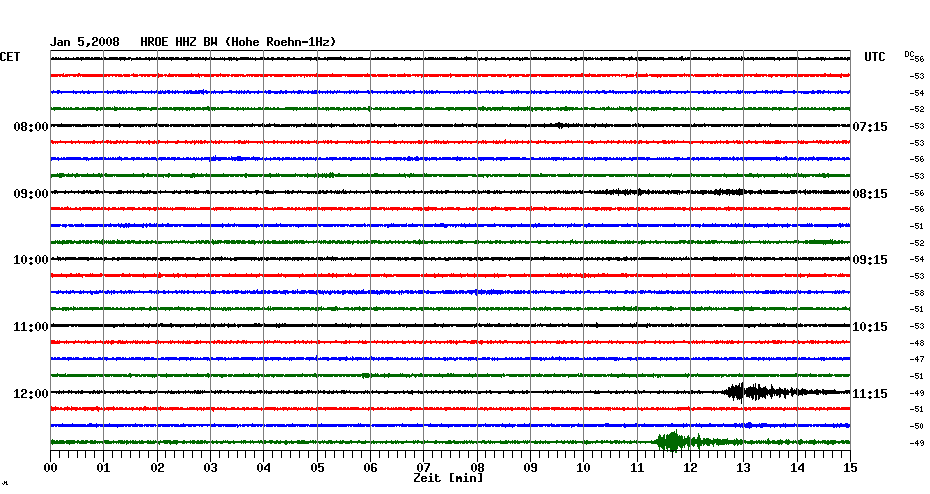This screenshot has height=494, width=930.
Task: Click the 09:15 UTC time label
Action: [870, 260]
